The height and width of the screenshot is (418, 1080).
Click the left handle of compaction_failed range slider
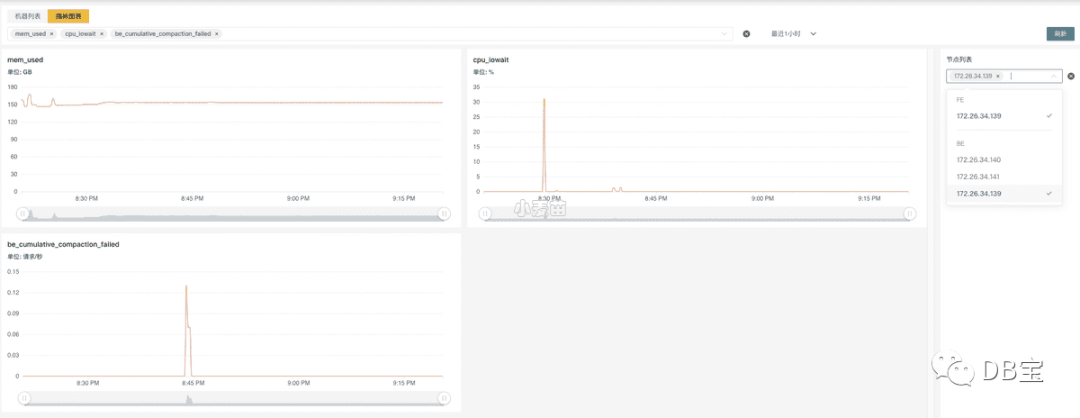pos(23,398)
